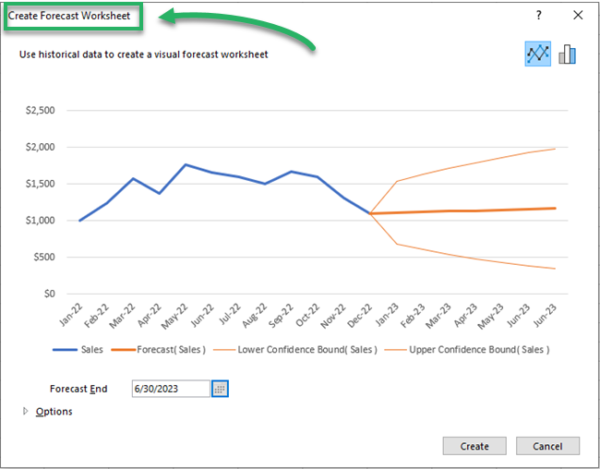
Task: Click the Forecast End label
Action: click(78, 389)
